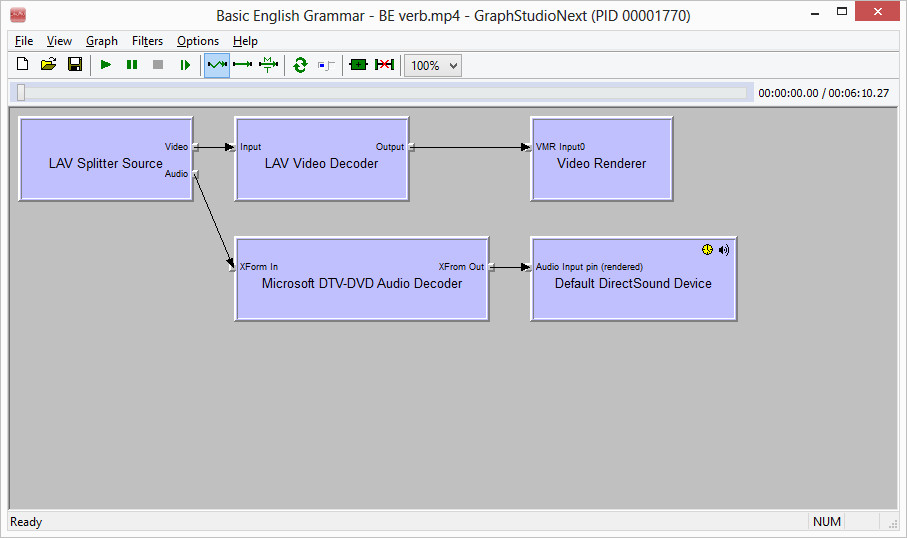This screenshot has width=907, height=538.
Task: Click the NUM indicator in status bar
Action: pos(827,522)
